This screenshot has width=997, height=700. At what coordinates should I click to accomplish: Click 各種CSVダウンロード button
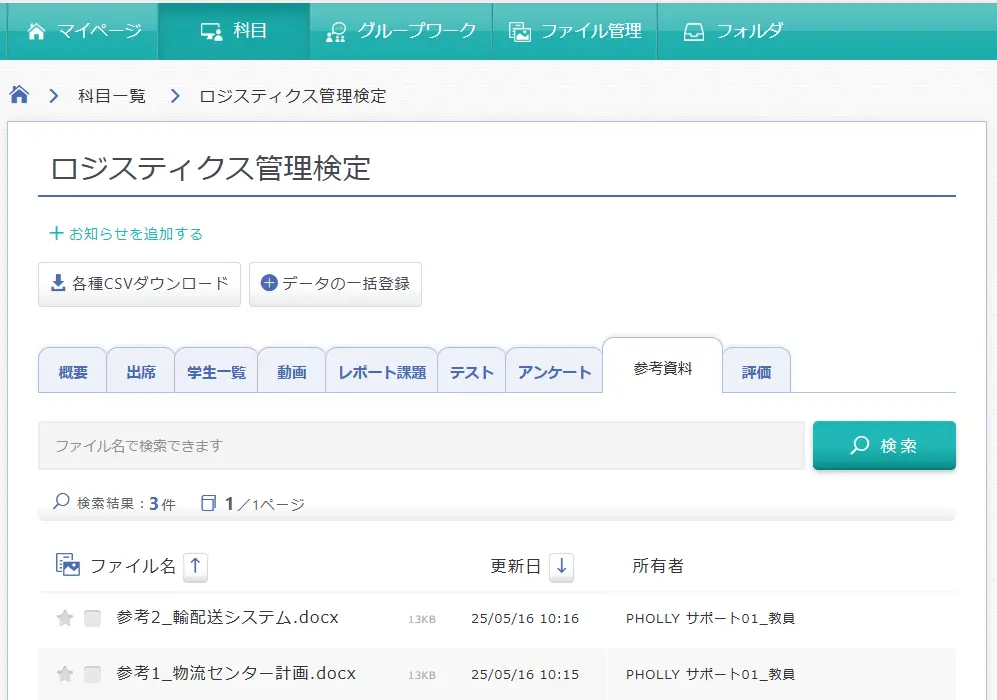139,284
